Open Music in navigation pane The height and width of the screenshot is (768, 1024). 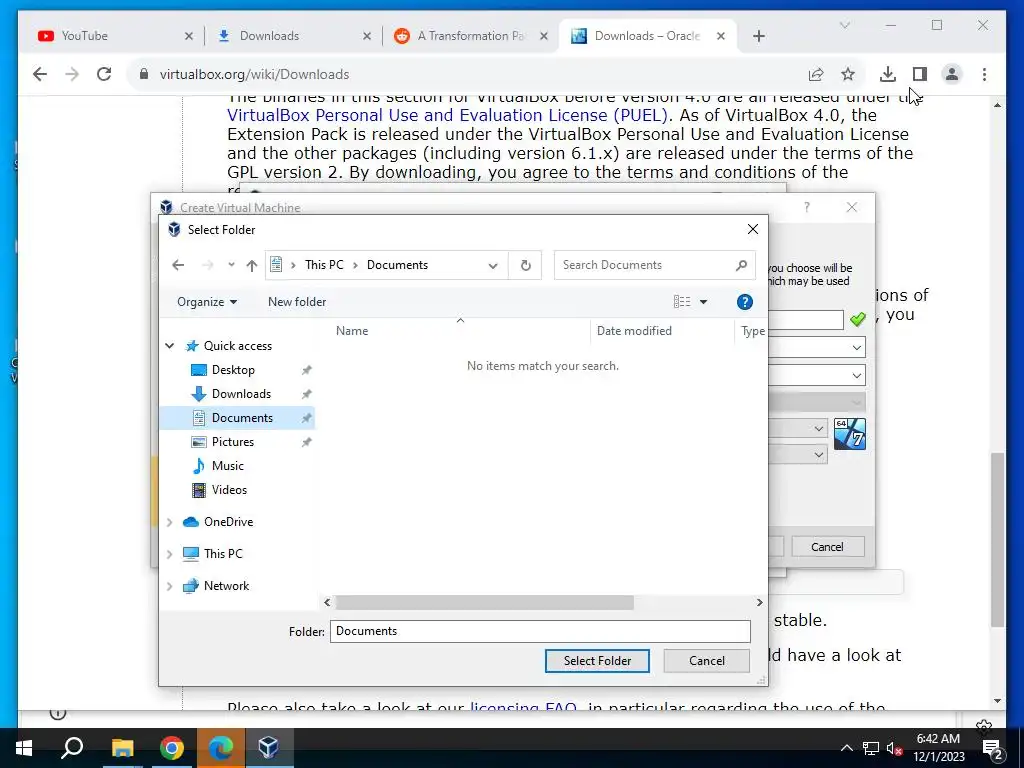pyautogui.click(x=227, y=466)
